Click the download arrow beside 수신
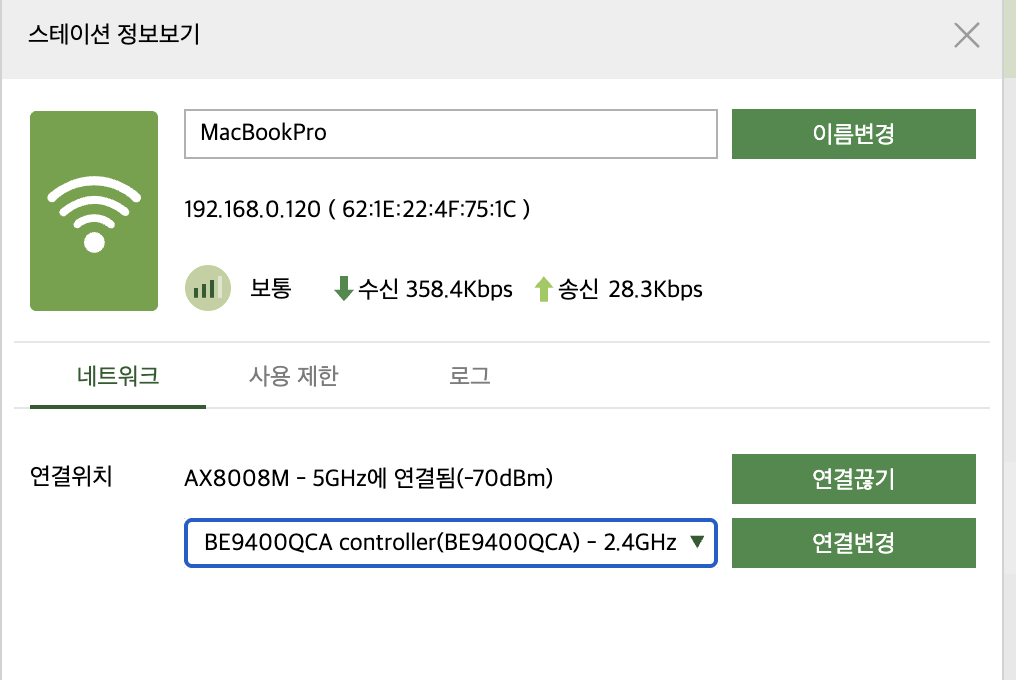The image size is (1016, 680). click(x=343, y=288)
